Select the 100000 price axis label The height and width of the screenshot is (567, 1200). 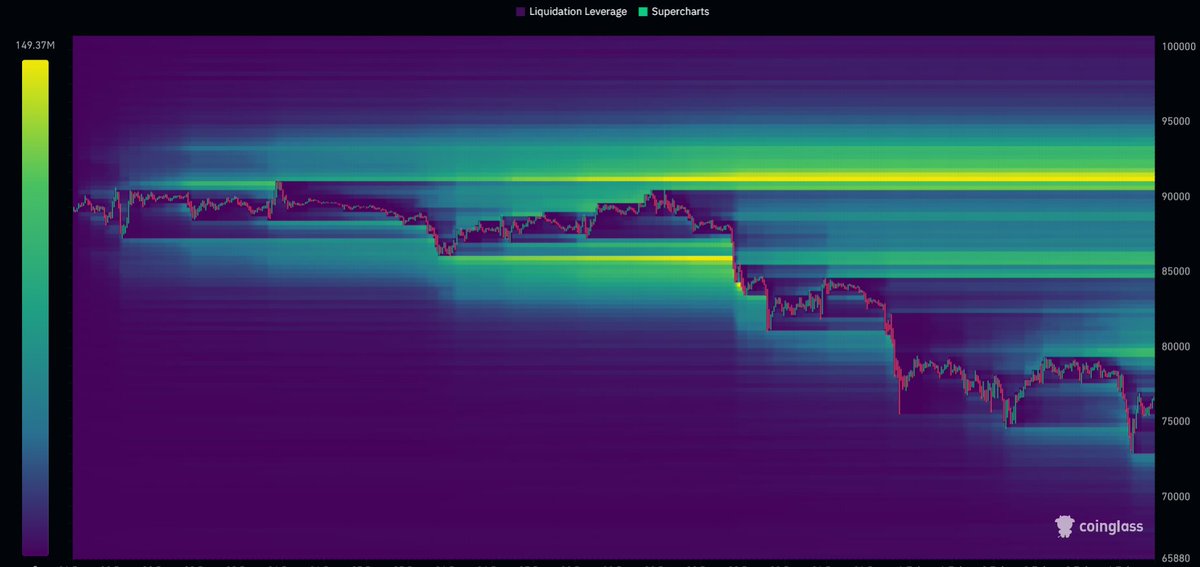[x=1177, y=45]
